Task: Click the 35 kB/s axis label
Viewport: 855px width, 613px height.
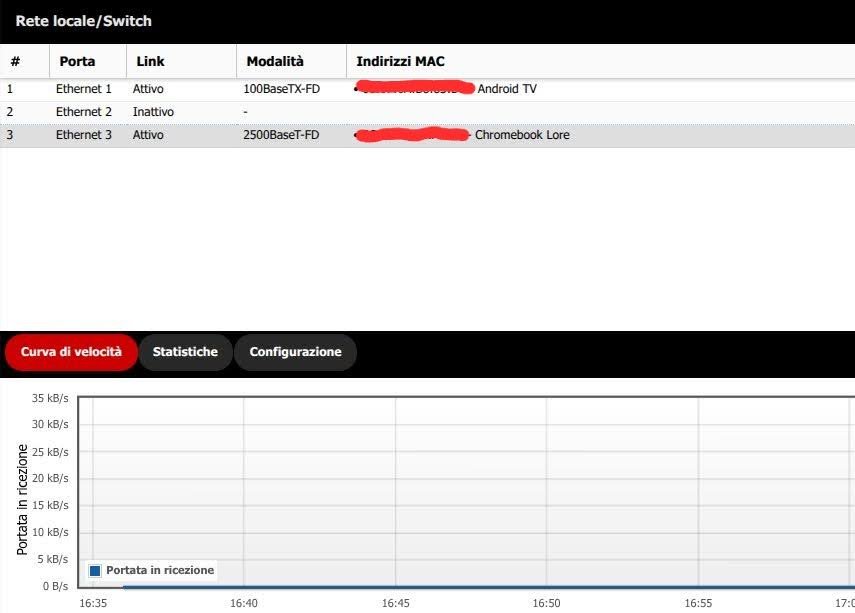Action: tap(50, 398)
